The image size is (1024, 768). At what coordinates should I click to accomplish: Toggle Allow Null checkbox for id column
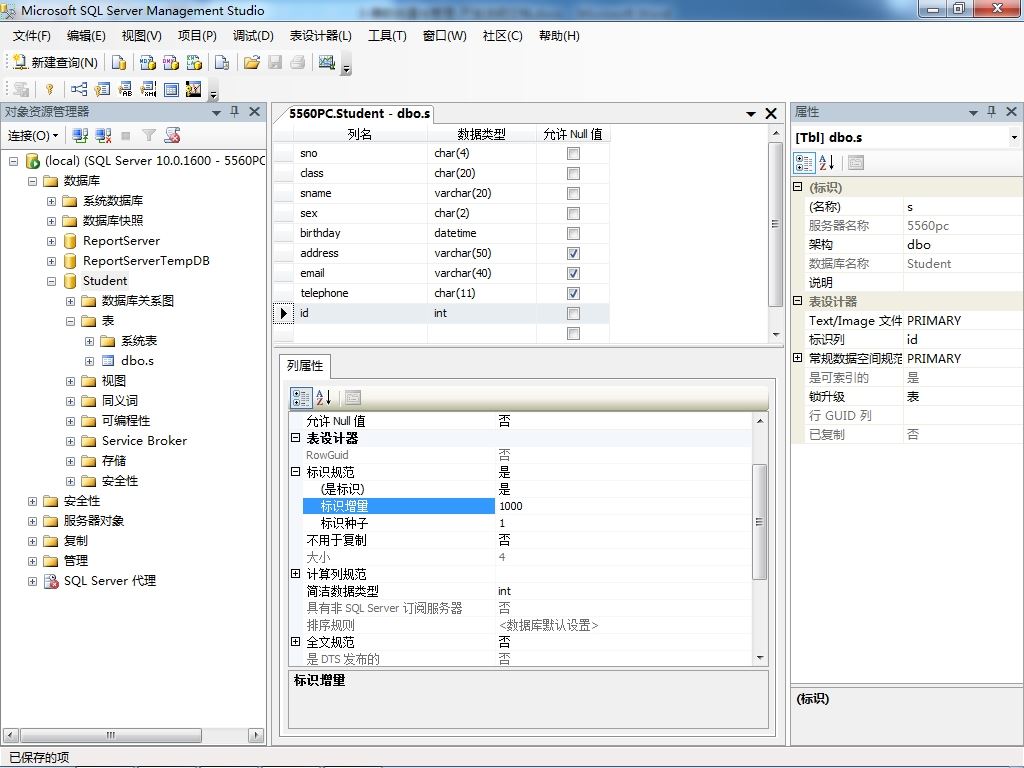pos(573,313)
